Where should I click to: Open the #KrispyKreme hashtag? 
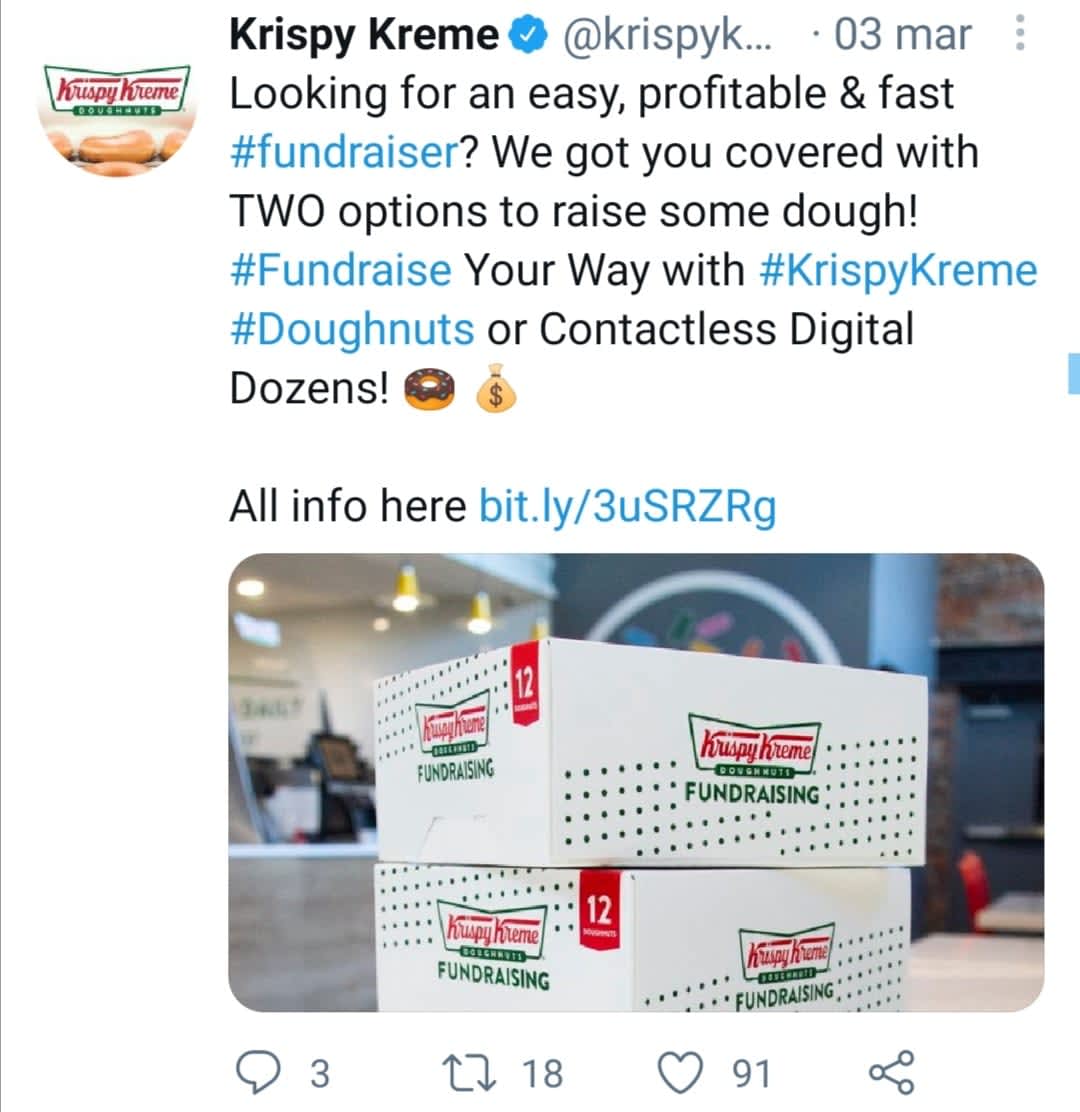(897, 270)
